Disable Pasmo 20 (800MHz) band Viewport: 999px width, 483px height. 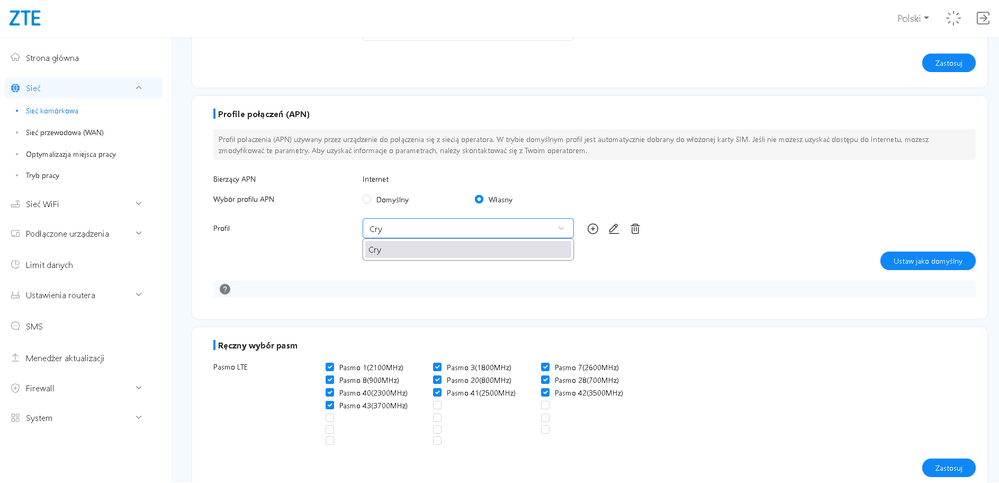(437, 380)
